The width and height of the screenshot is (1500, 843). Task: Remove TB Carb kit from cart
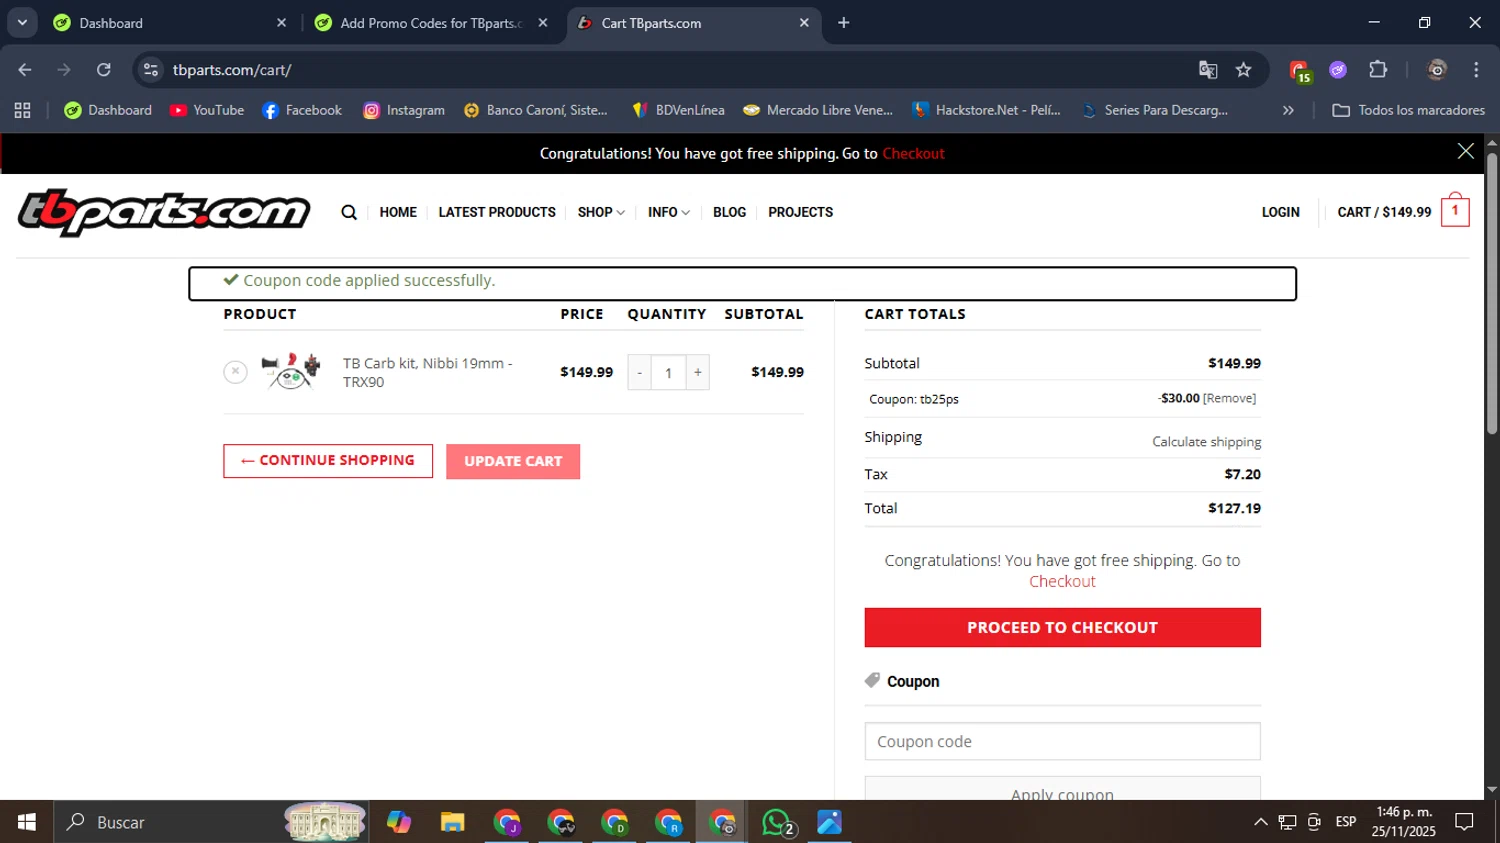[235, 372]
